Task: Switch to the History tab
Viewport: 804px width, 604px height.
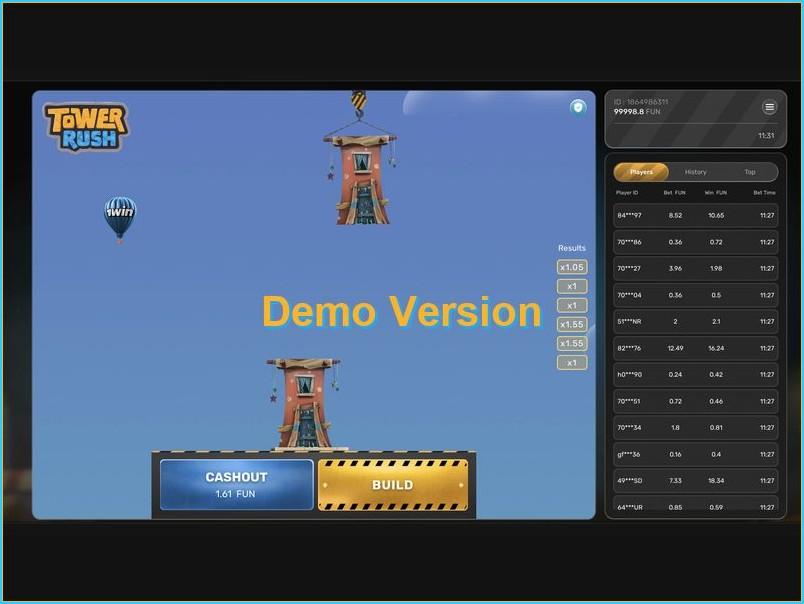Action: [x=695, y=172]
